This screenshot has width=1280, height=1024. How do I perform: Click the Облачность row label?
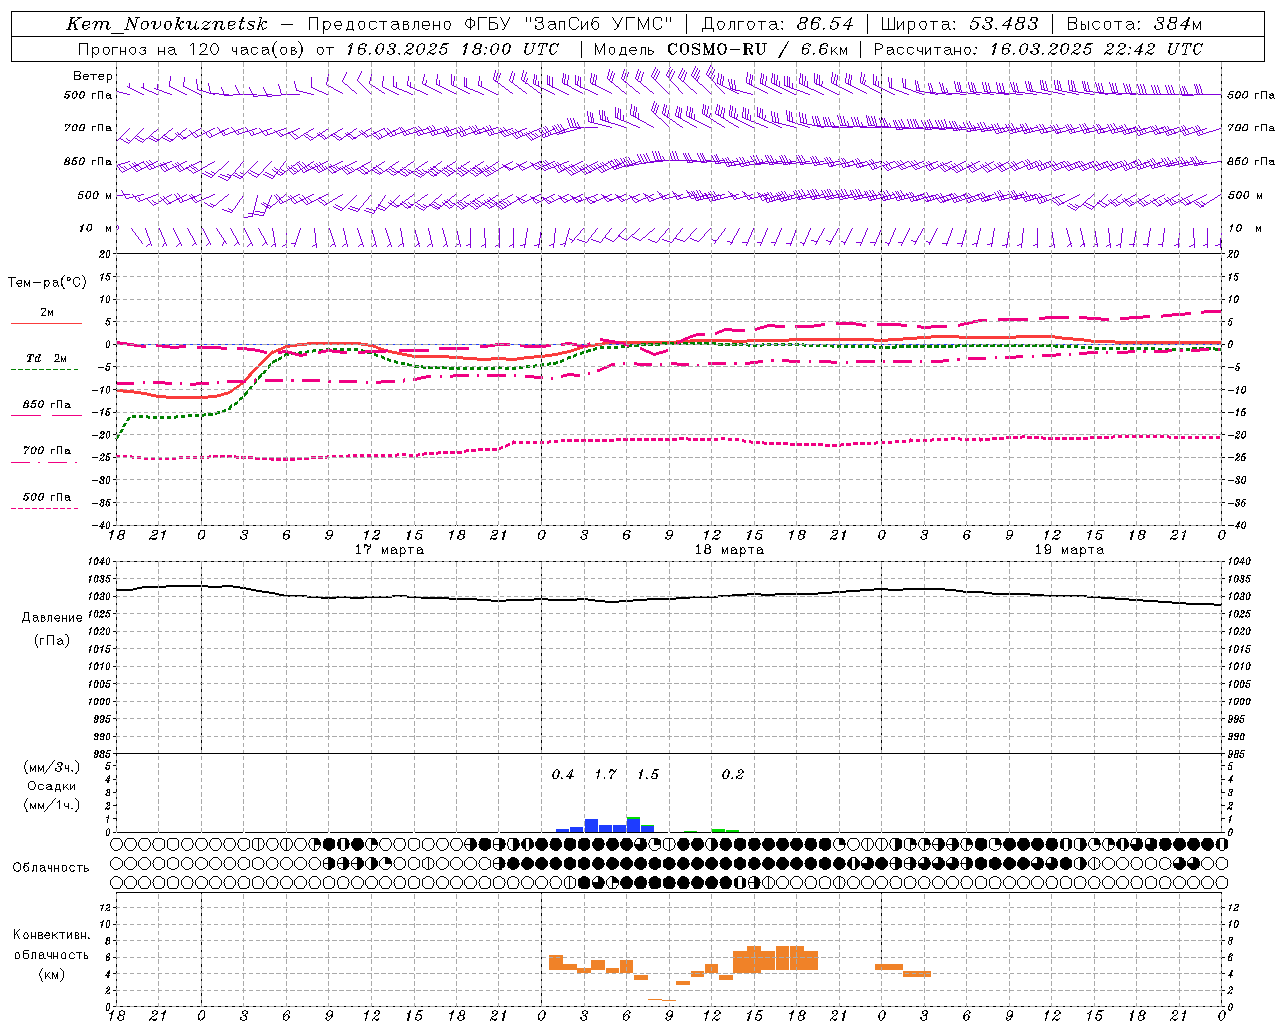click(x=51, y=868)
